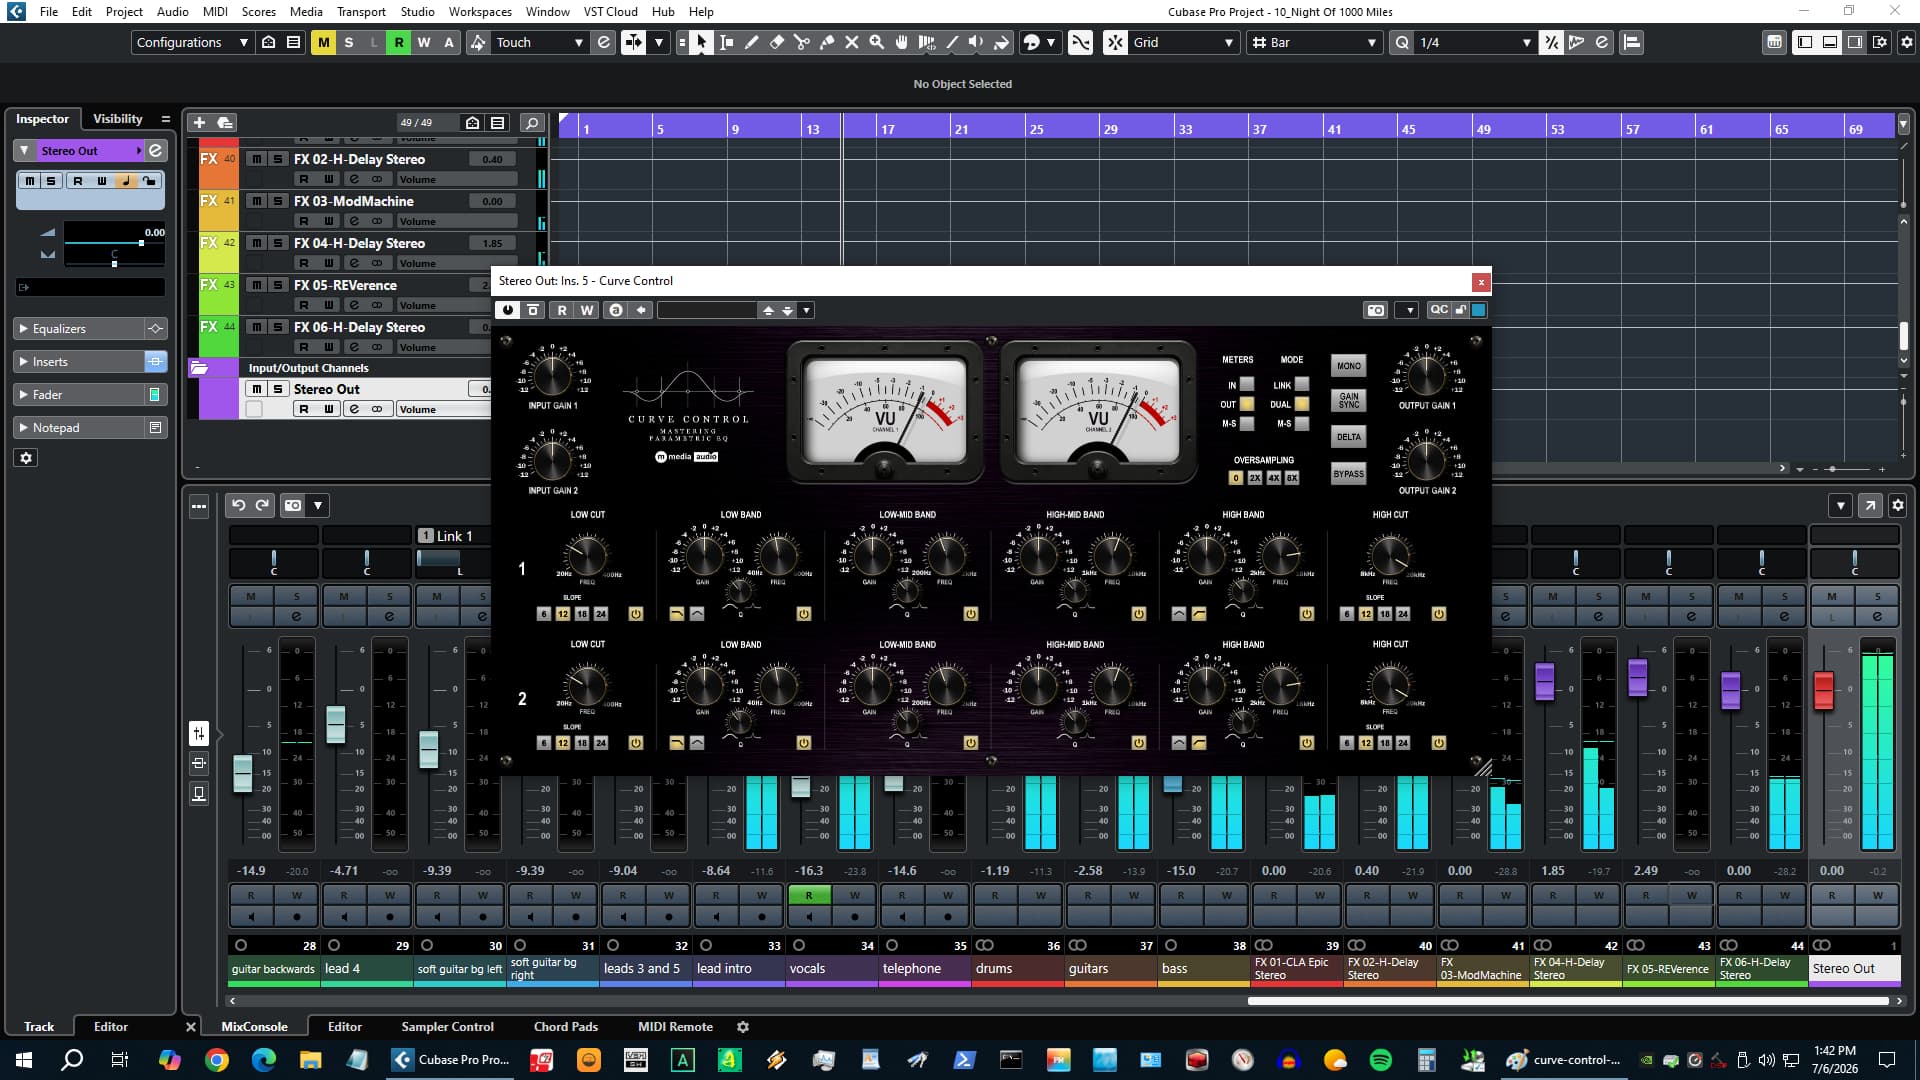Open the Configurations dropdown
This screenshot has height=1080, width=1920.
(192, 42)
